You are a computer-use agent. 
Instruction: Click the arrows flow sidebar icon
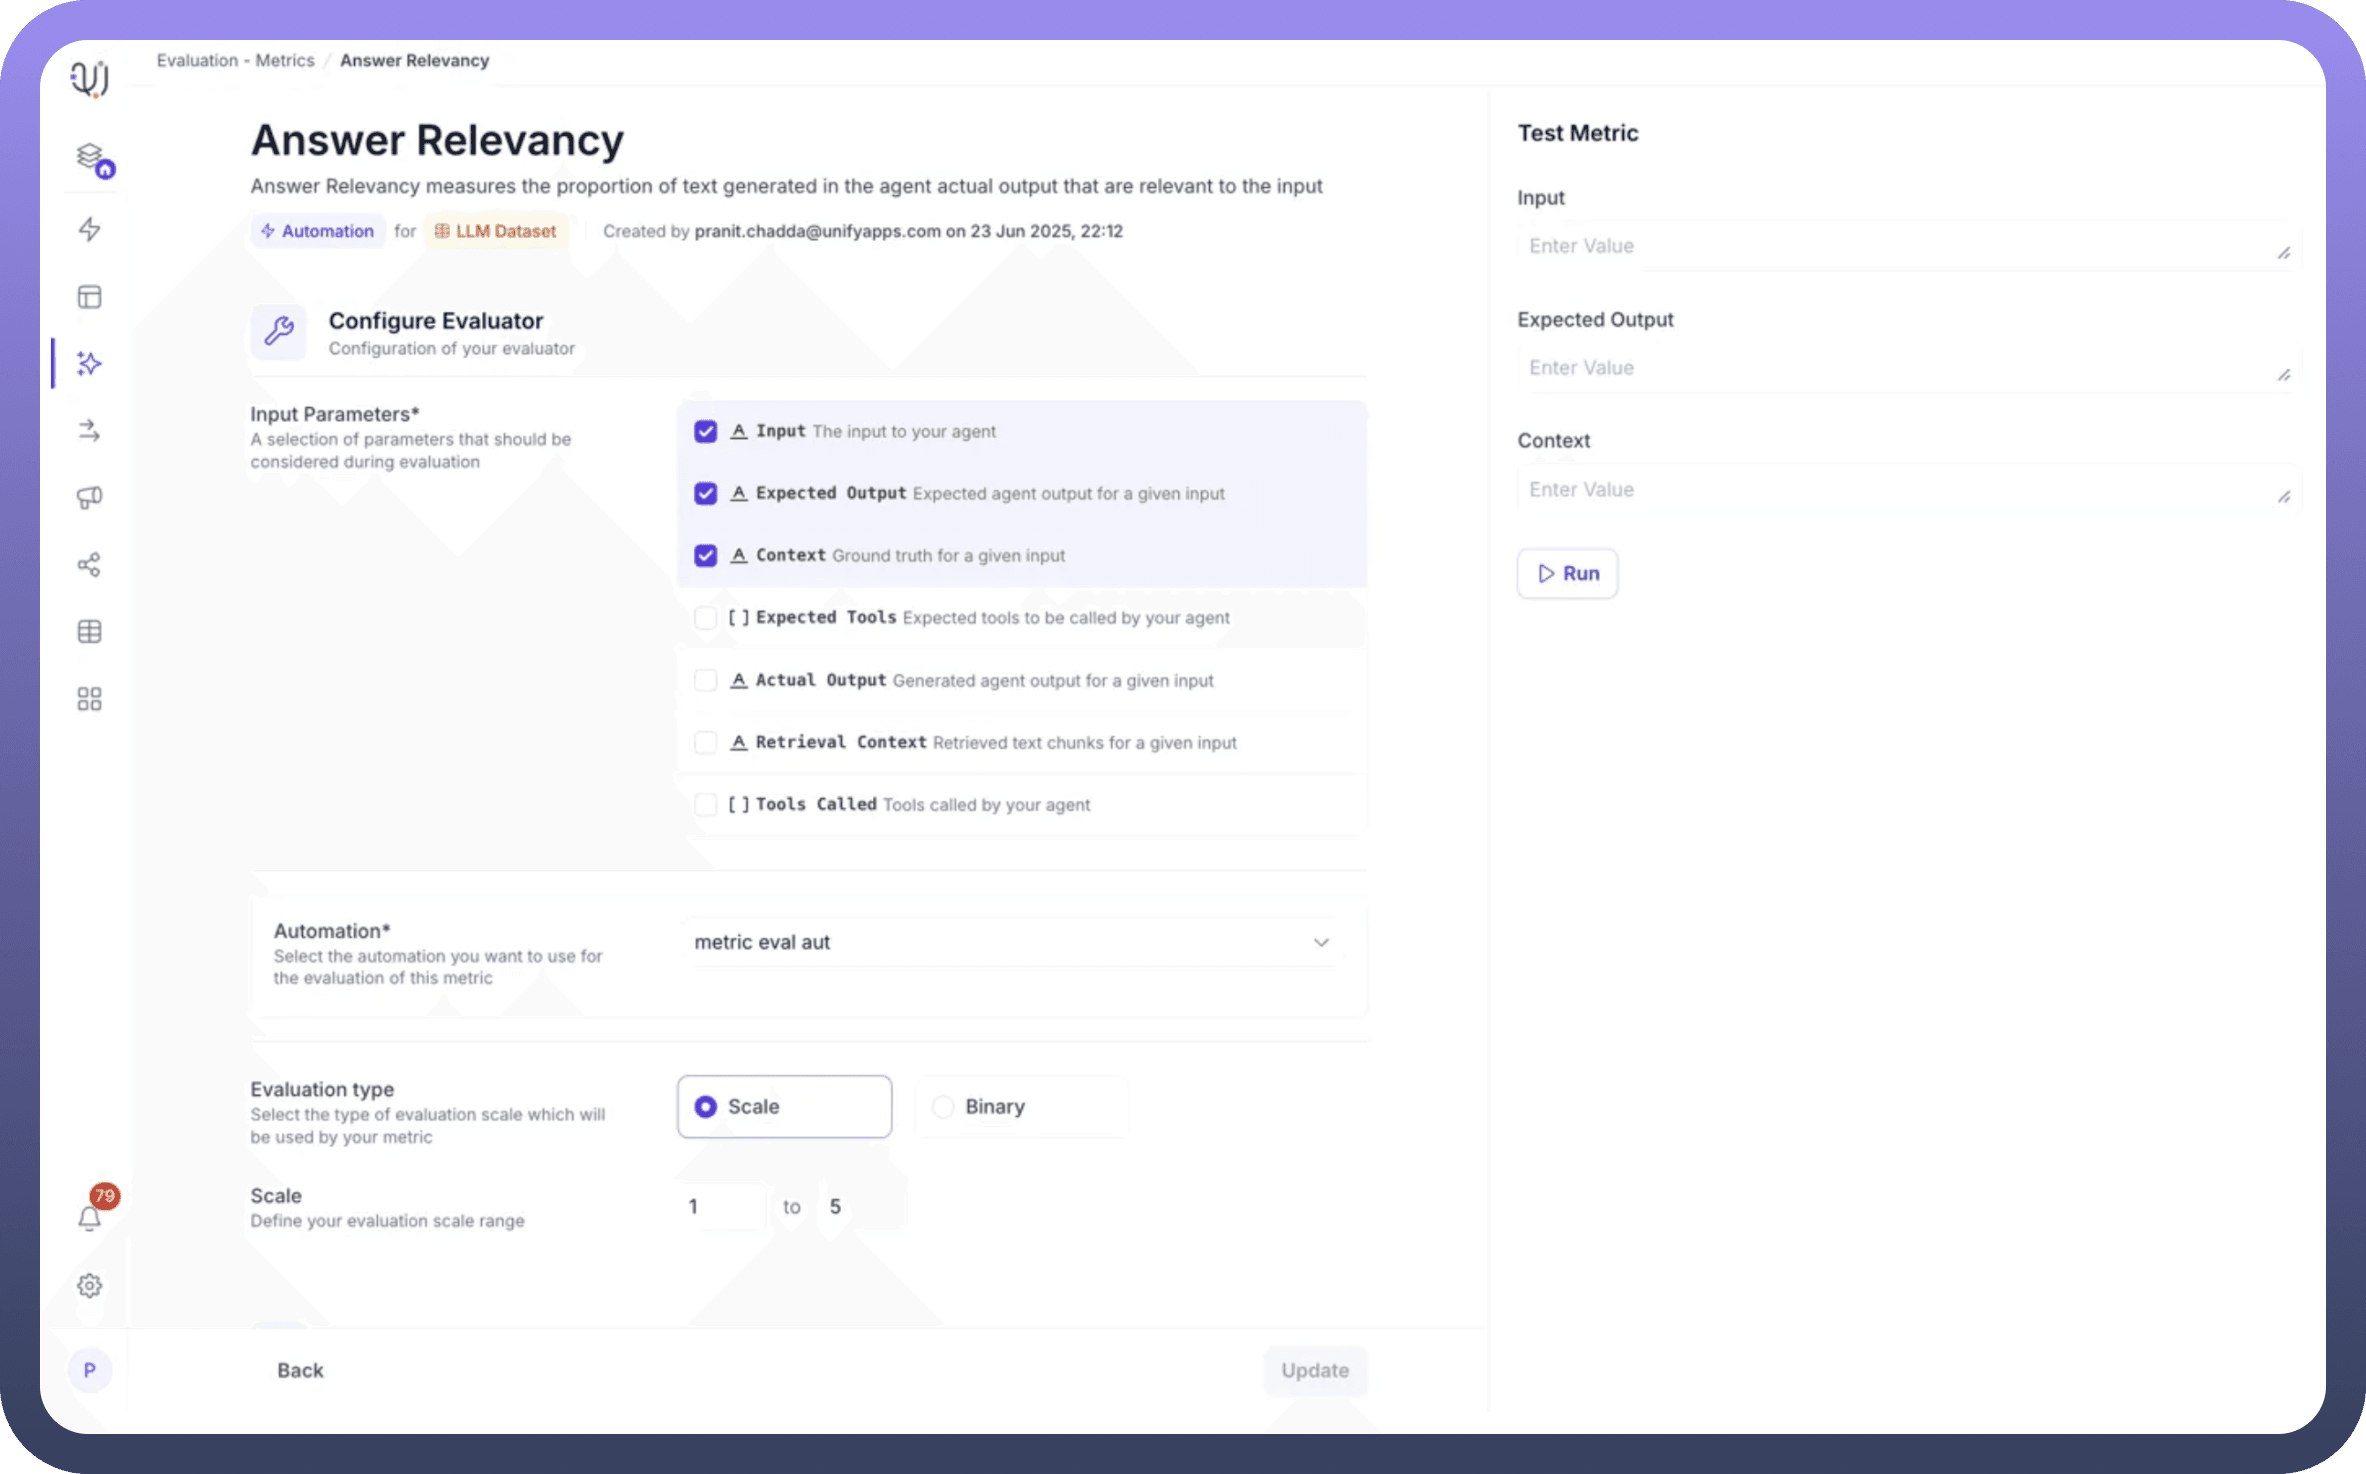(x=90, y=431)
